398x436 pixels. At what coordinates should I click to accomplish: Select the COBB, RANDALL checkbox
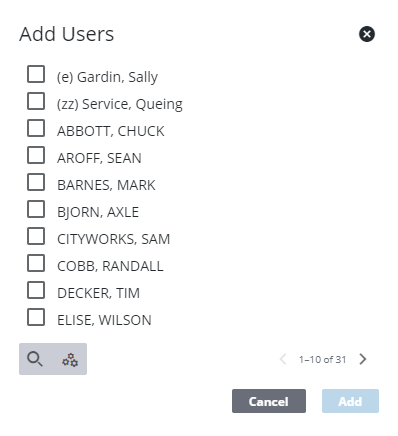(36, 263)
